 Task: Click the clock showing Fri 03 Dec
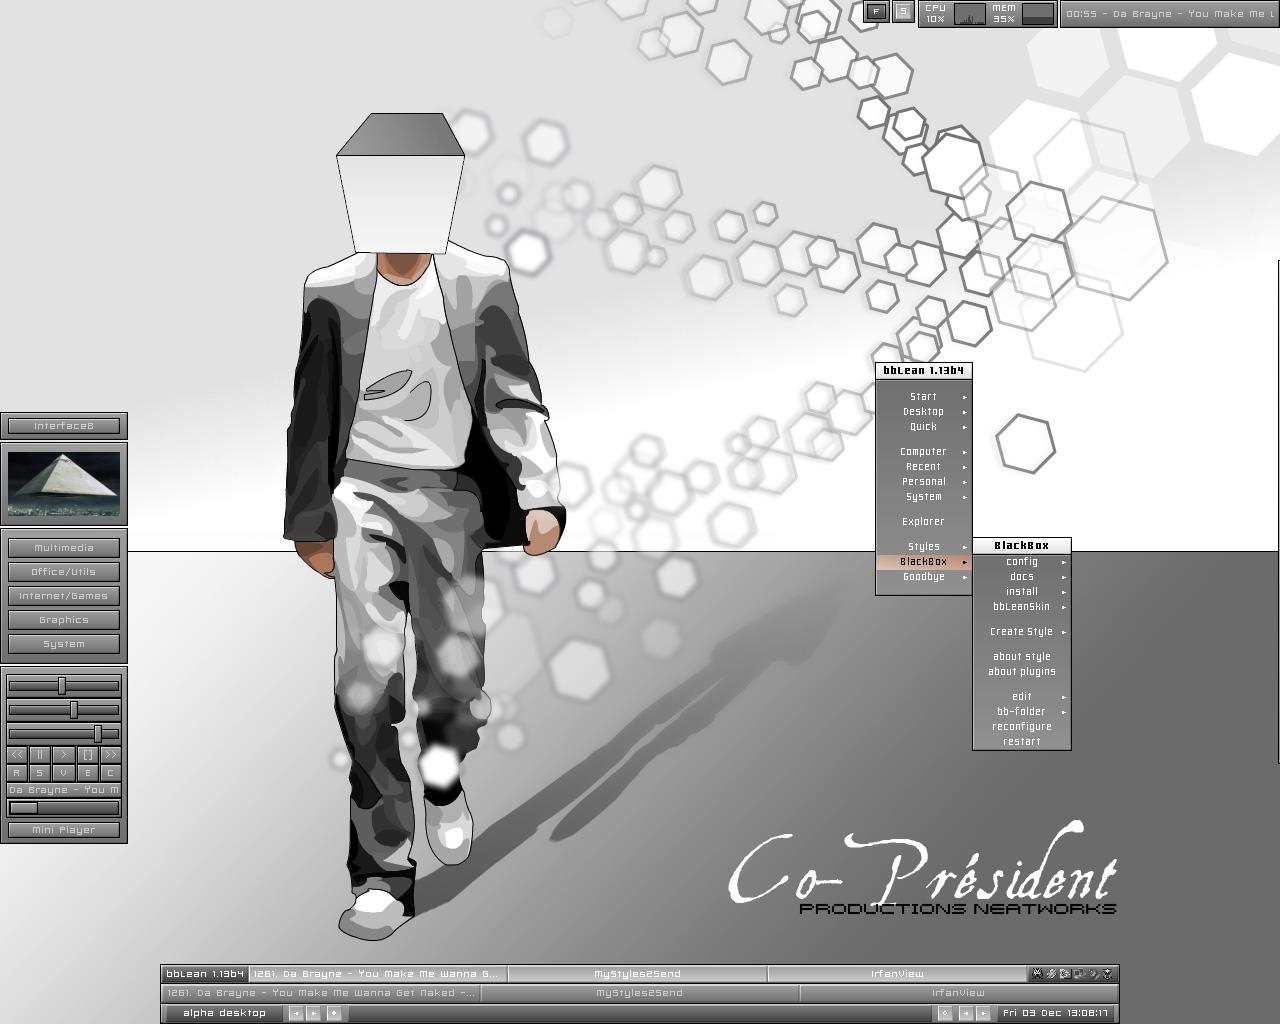[x=1056, y=1013]
